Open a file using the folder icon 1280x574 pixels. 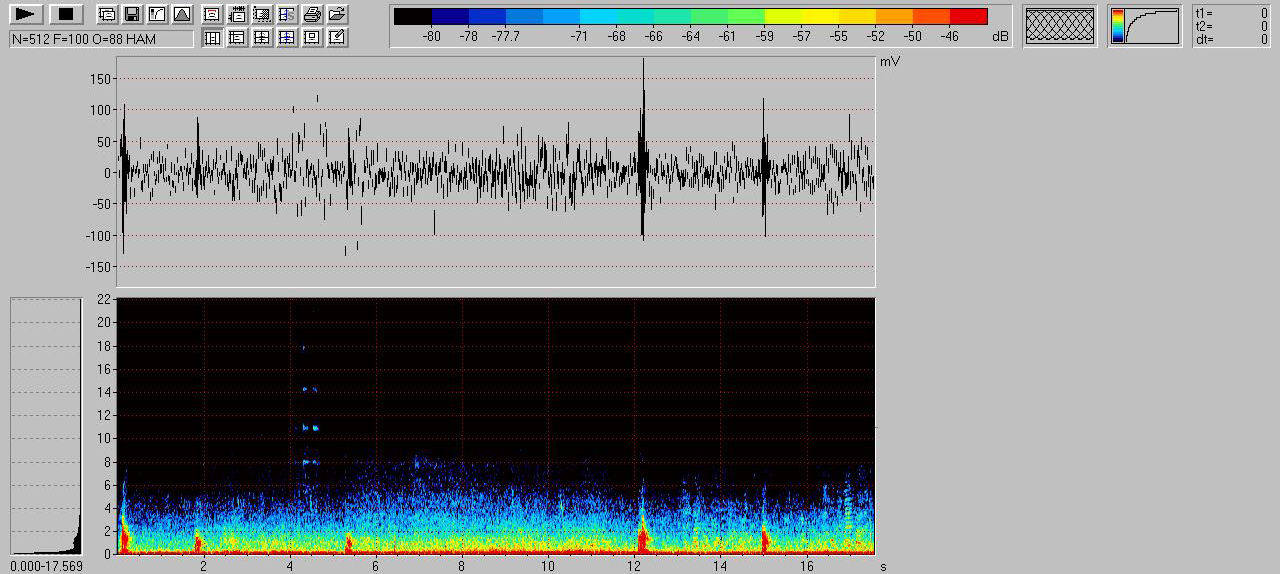(337, 14)
